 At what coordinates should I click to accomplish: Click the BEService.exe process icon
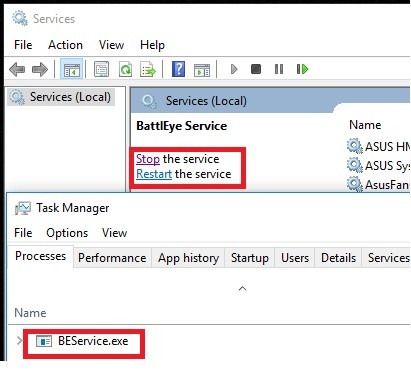pos(44,341)
